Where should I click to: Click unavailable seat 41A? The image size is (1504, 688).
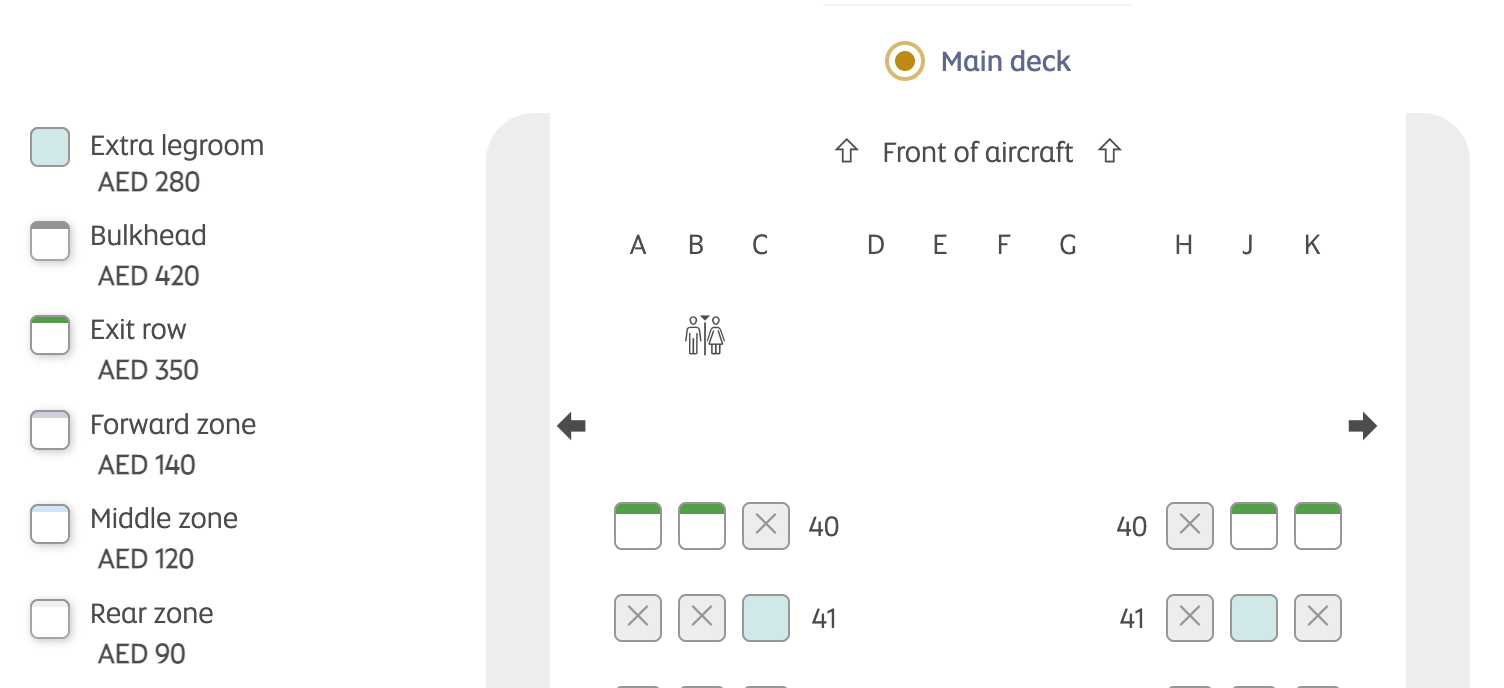(638, 618)
